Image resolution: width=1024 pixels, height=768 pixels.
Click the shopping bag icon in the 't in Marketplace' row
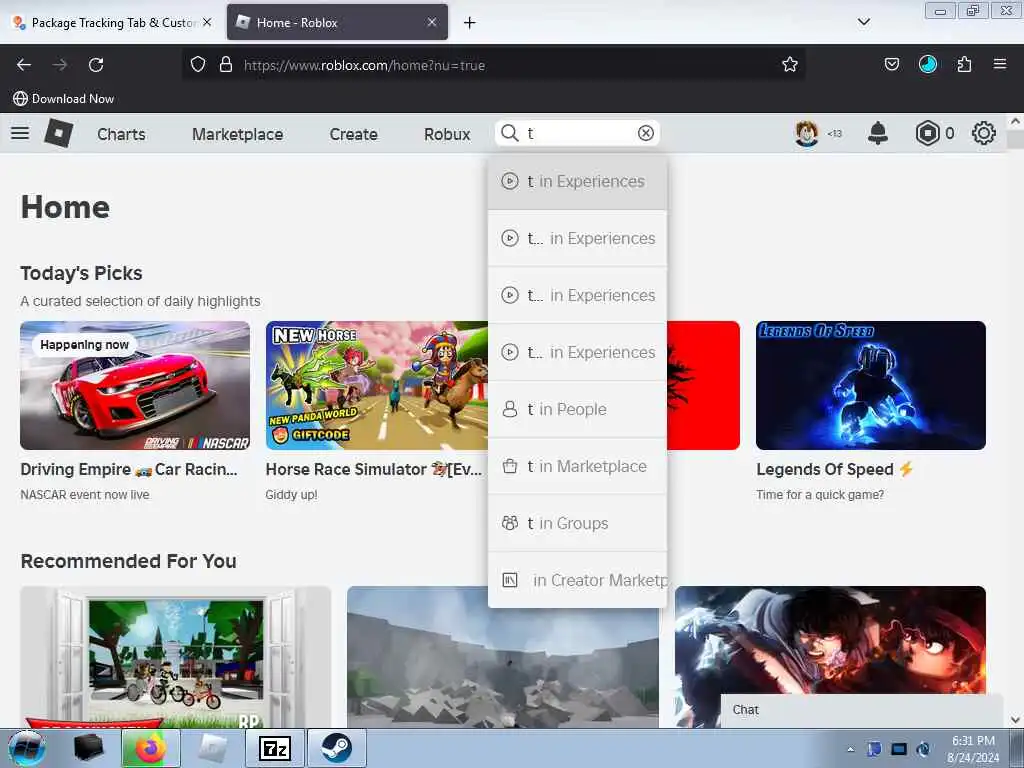pyautogui.click(x=509, y=466)
